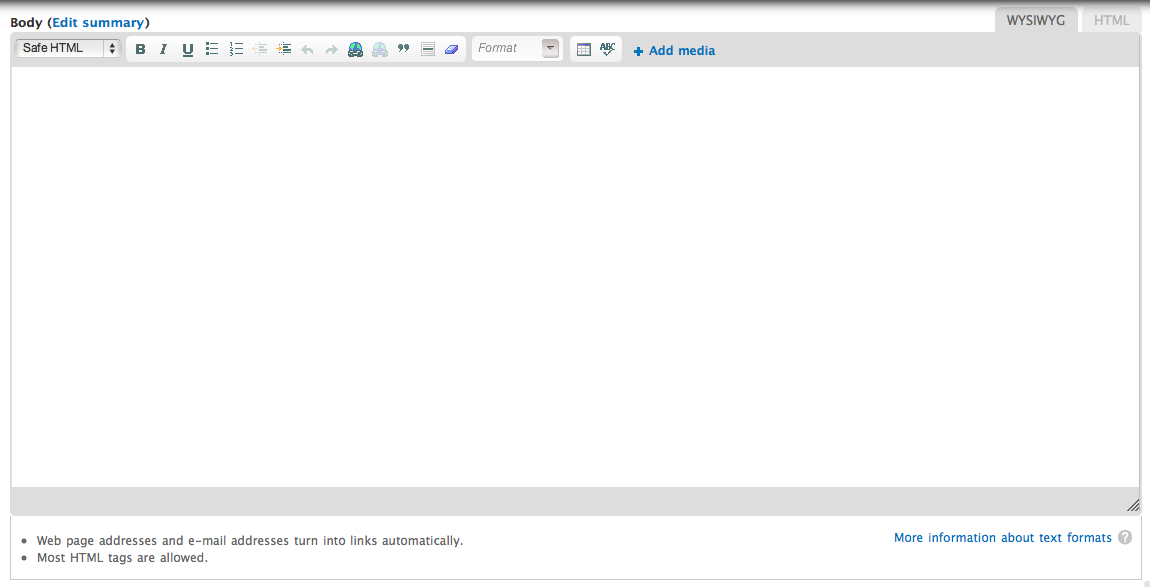Click the Add media button
Viewport: 1150px width, 587px height.
pos(675,51)
